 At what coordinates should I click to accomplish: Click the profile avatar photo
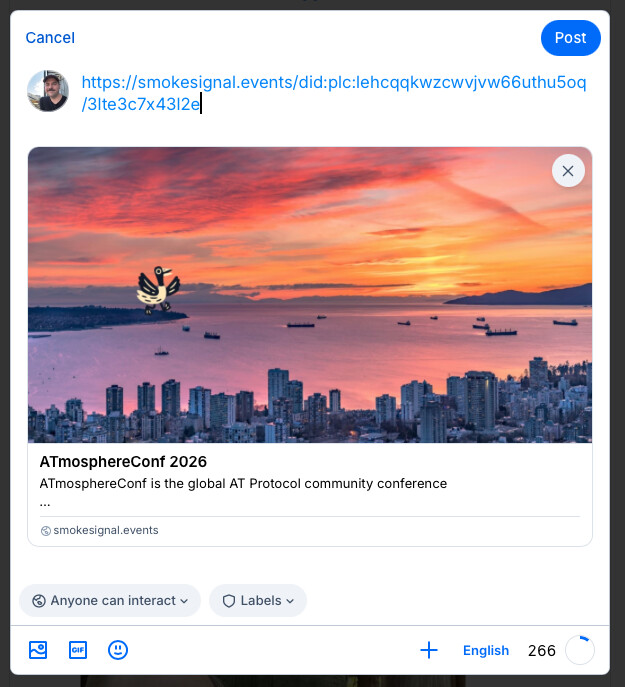(x=48, y=91)
